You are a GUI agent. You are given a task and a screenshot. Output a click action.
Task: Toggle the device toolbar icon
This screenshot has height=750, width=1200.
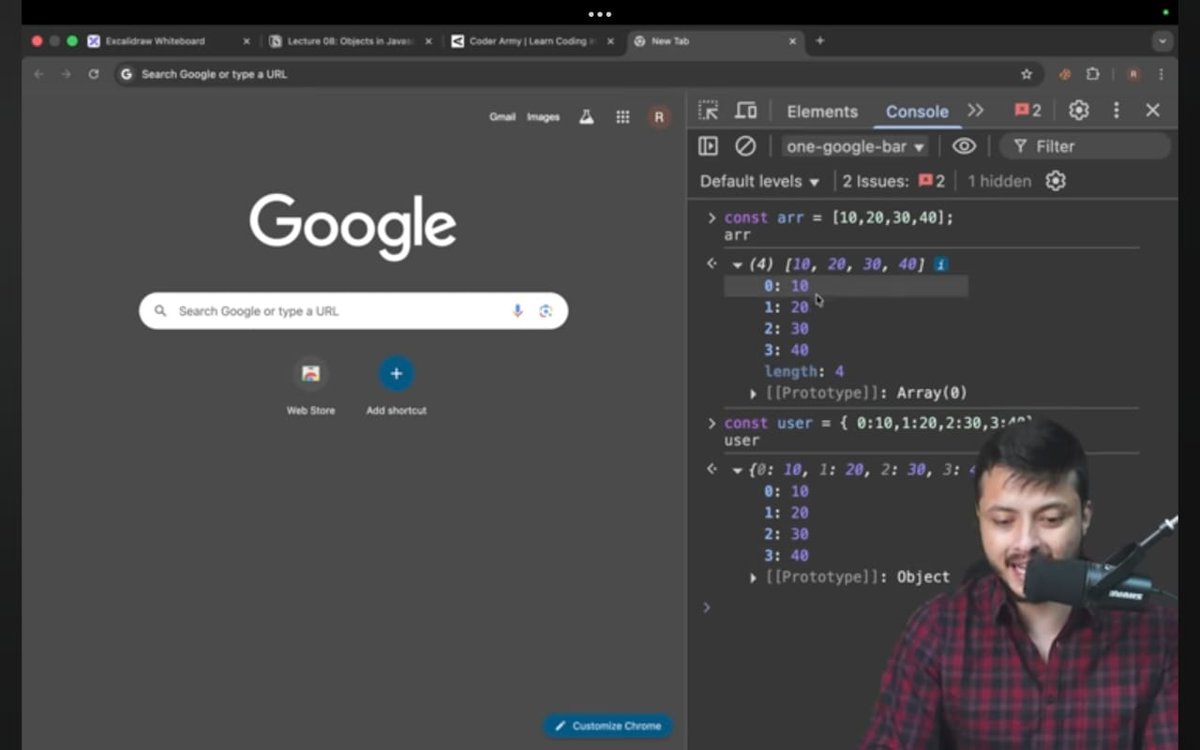pyautogui.click(x=746, y=111)
